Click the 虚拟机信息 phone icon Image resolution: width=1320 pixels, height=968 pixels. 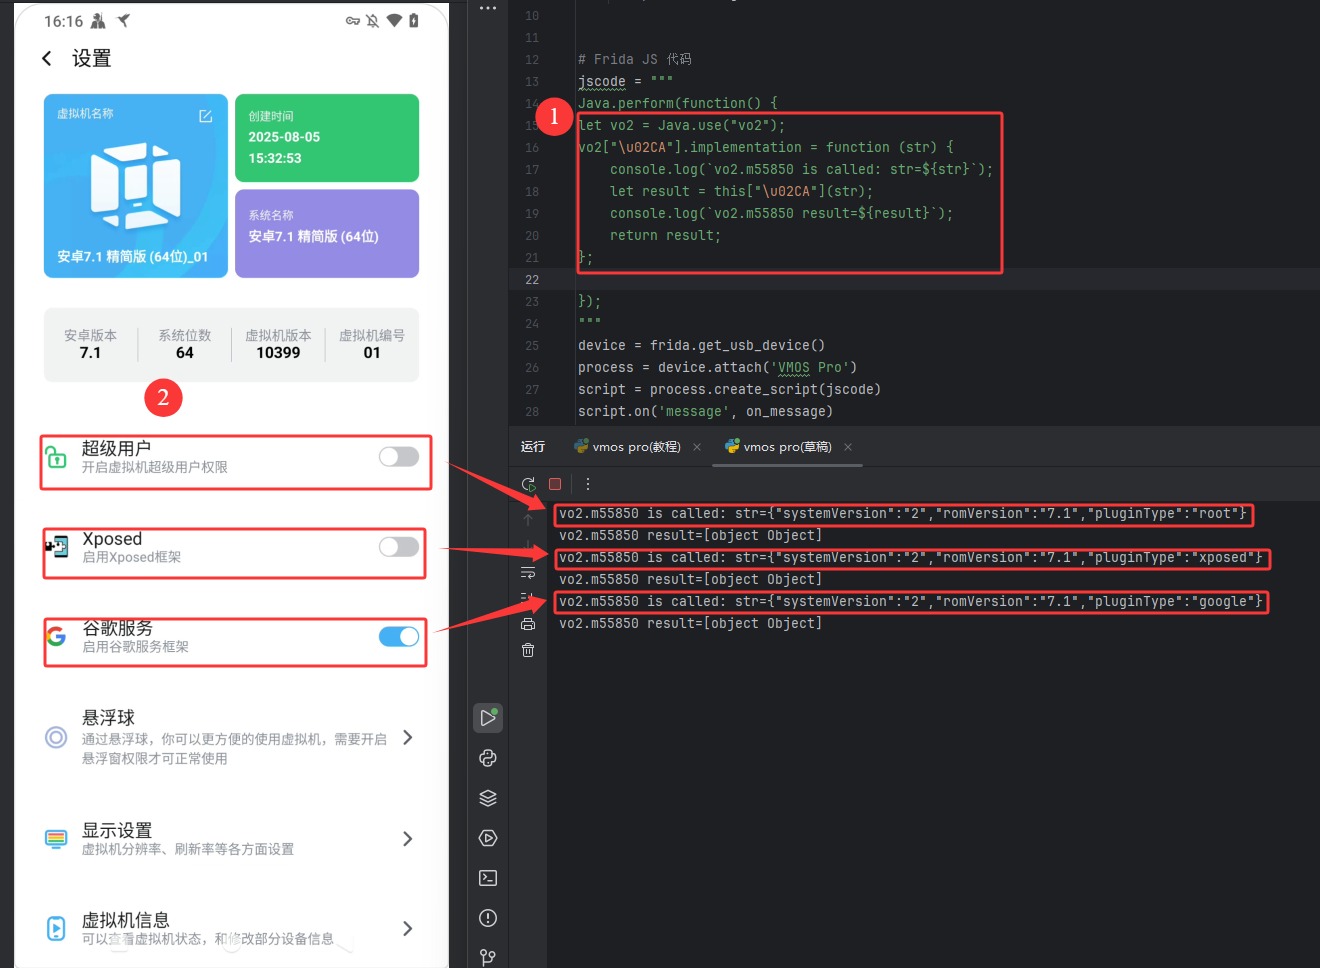click(x=57, y=928)
